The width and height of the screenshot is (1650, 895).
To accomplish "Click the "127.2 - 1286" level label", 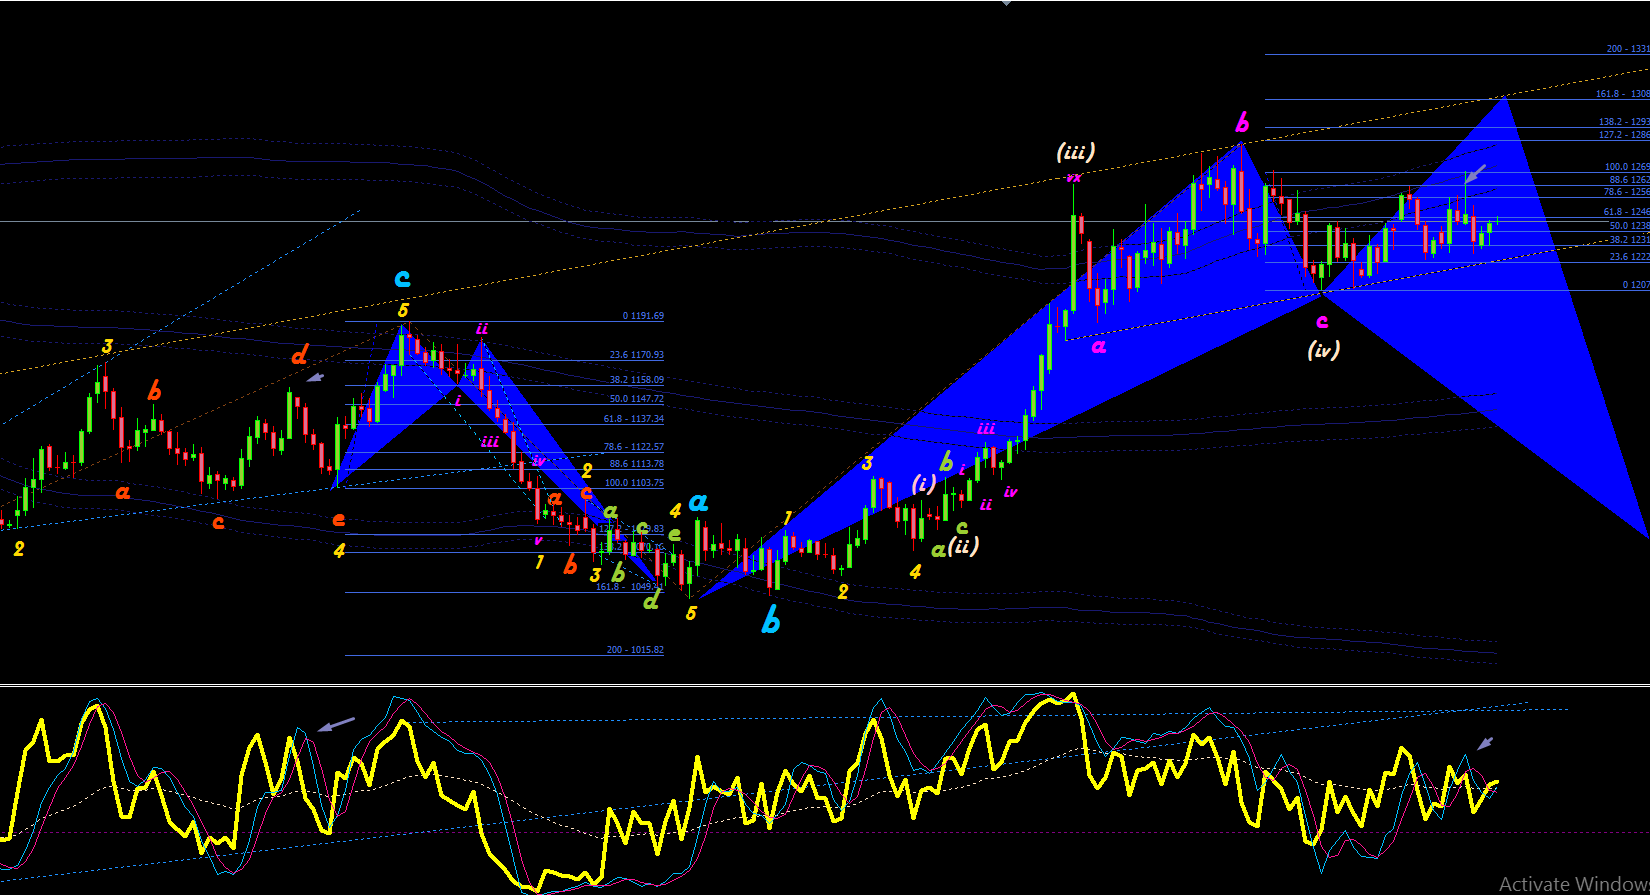I will [x=1624, y=135].
